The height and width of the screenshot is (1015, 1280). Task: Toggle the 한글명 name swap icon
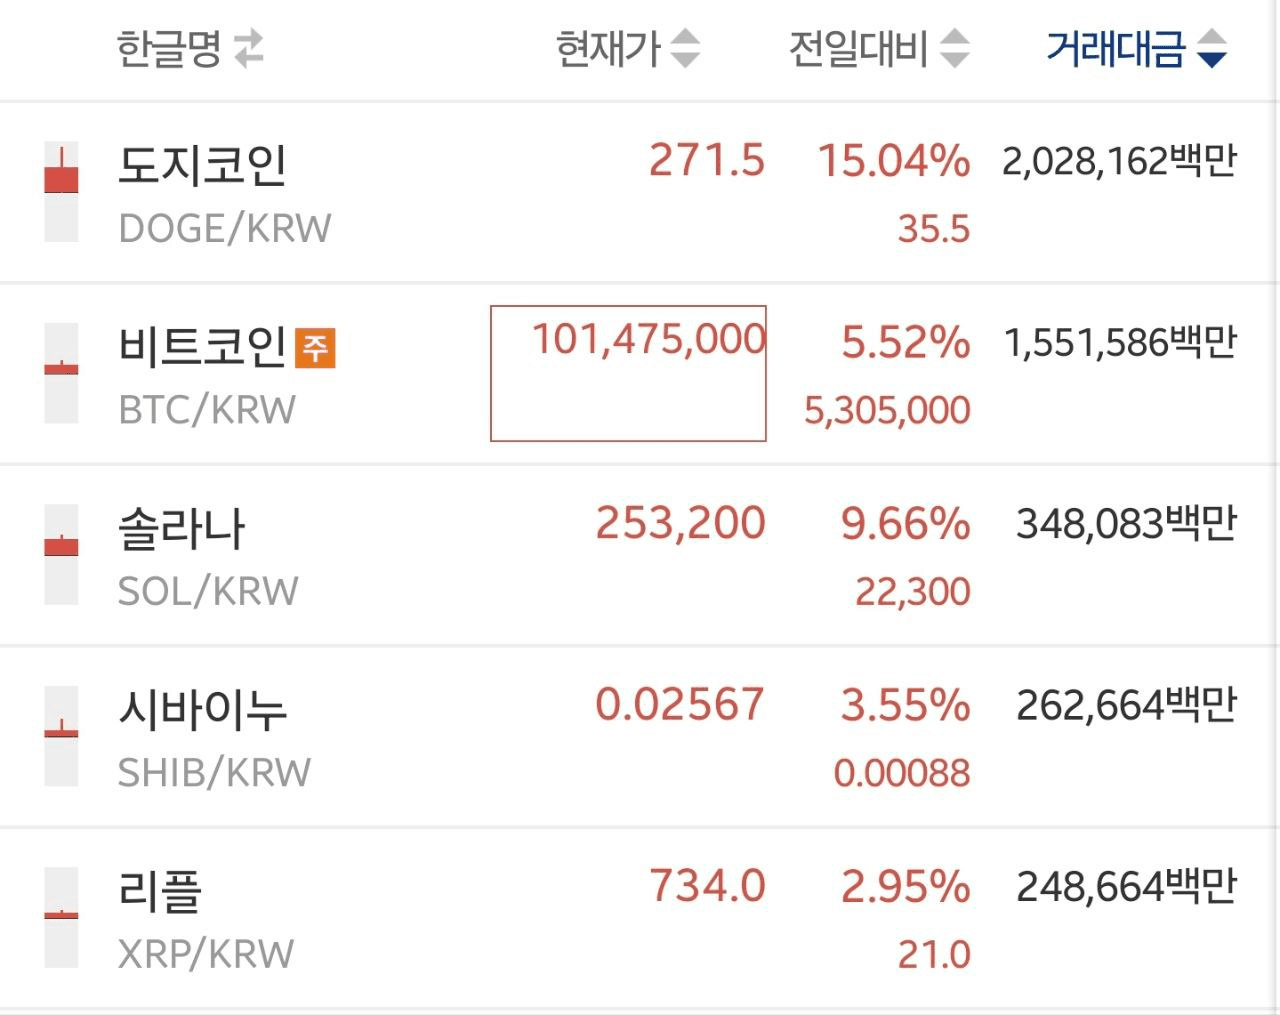249,48
